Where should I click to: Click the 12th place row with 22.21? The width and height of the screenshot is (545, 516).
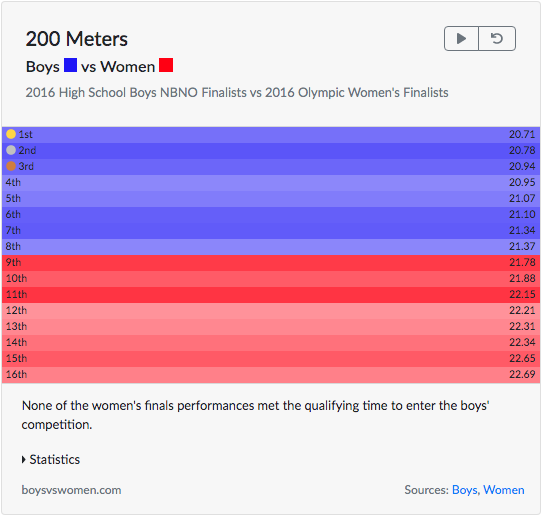click(271, 311)
